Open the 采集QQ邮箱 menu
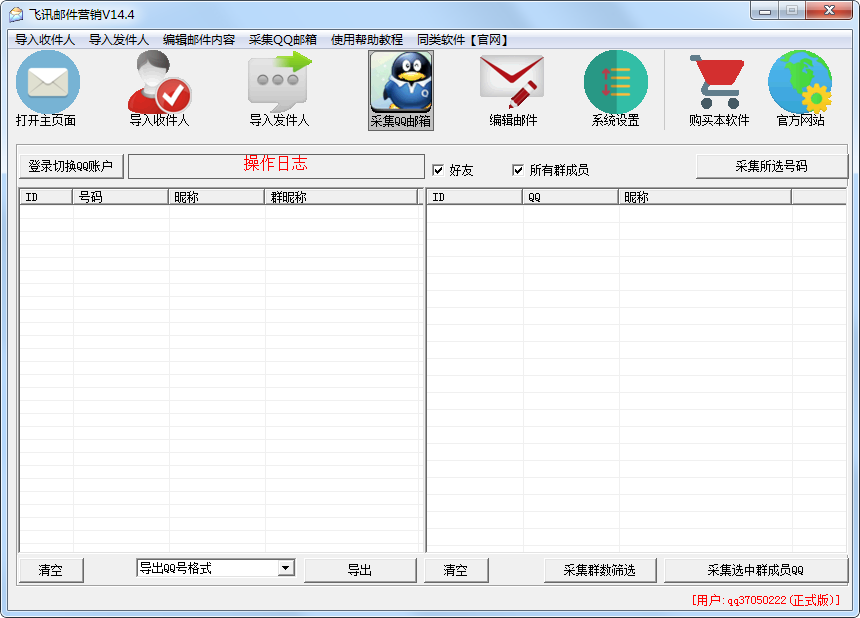The height and width of the screenshot is (618, 860). click(283, 40)
